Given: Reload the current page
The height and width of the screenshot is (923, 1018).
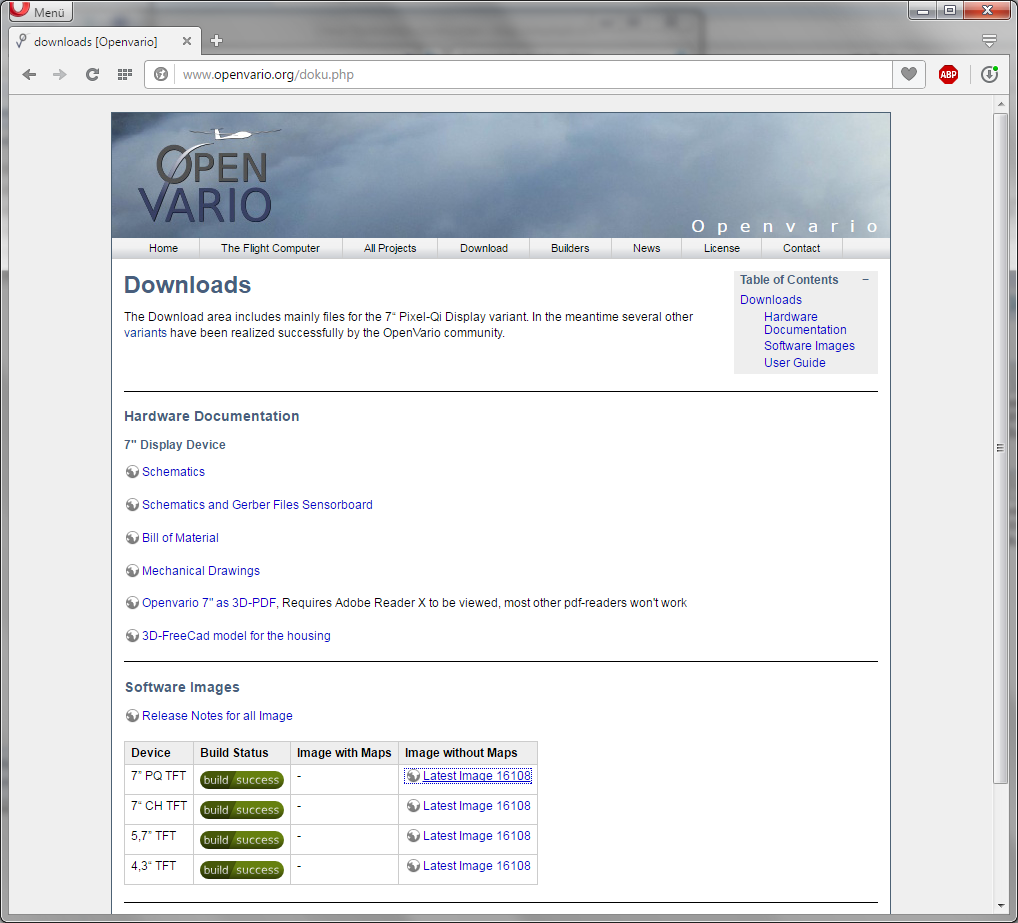Looking at the screenshot, I should [92, 75].
